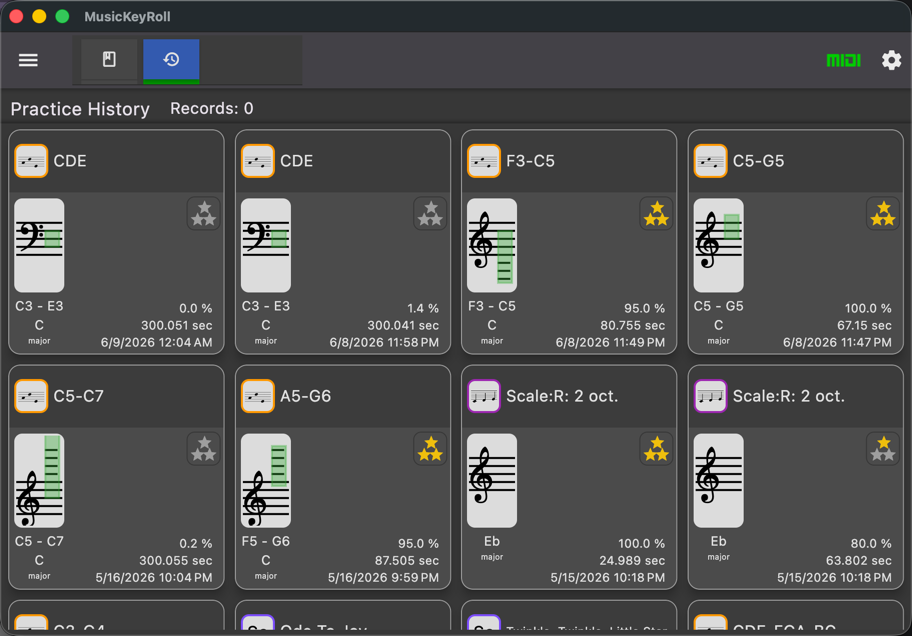Screen dimensions: 912x636
Task: Click the '80.755 sec' duration
Action: click(632, 325)
